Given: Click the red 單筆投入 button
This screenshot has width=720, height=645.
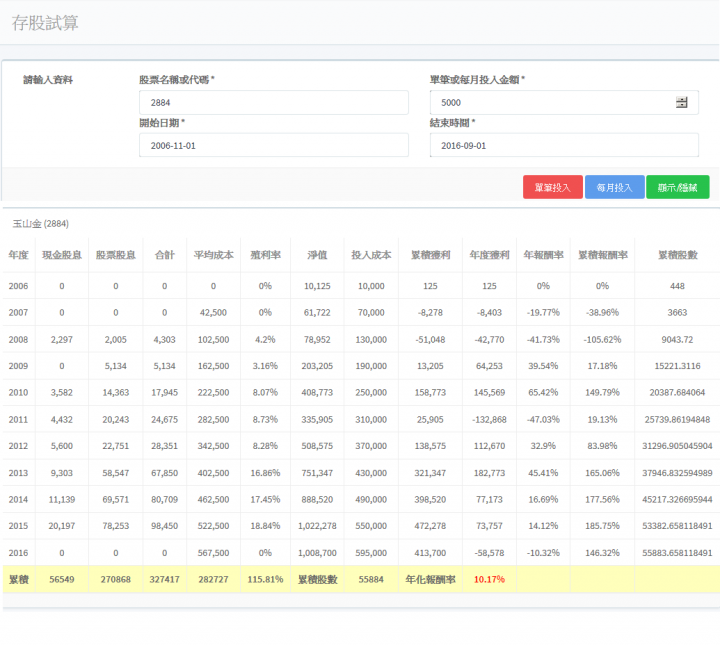Looking at the screenshot, I should point(552,187).
